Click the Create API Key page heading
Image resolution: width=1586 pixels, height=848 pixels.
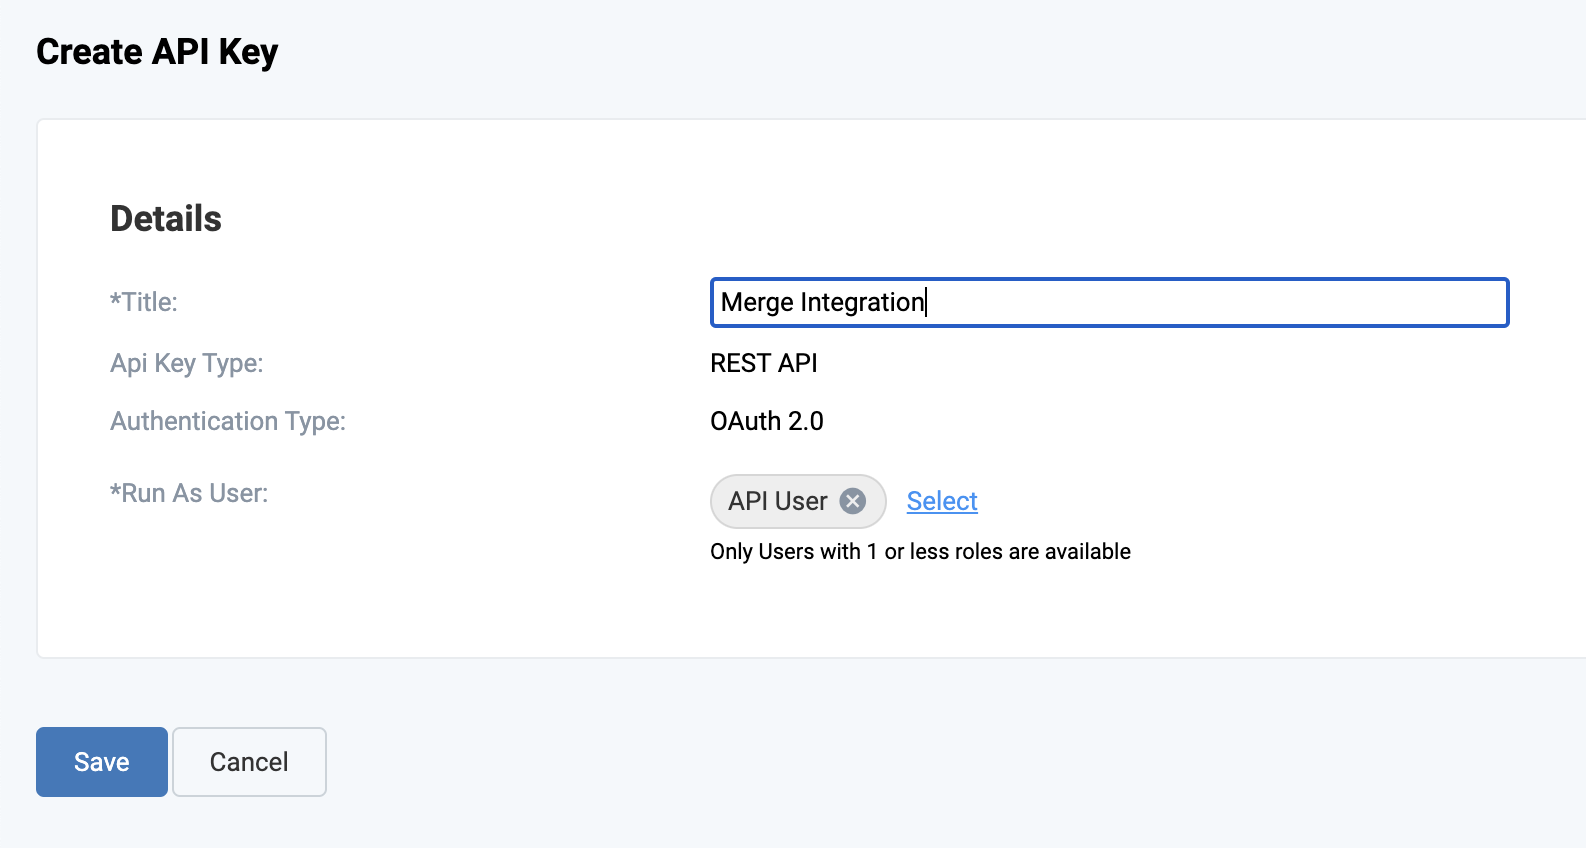pos(157,52)
